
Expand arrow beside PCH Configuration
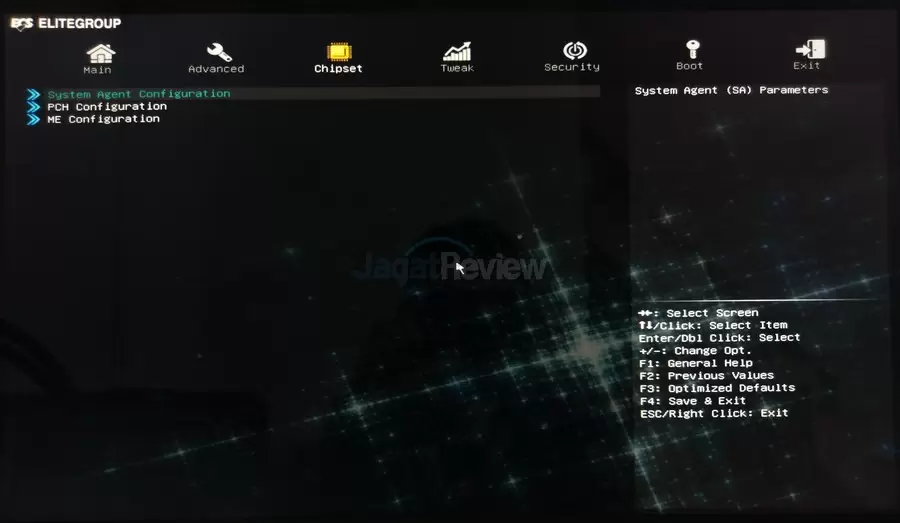(x=34, y=106)
